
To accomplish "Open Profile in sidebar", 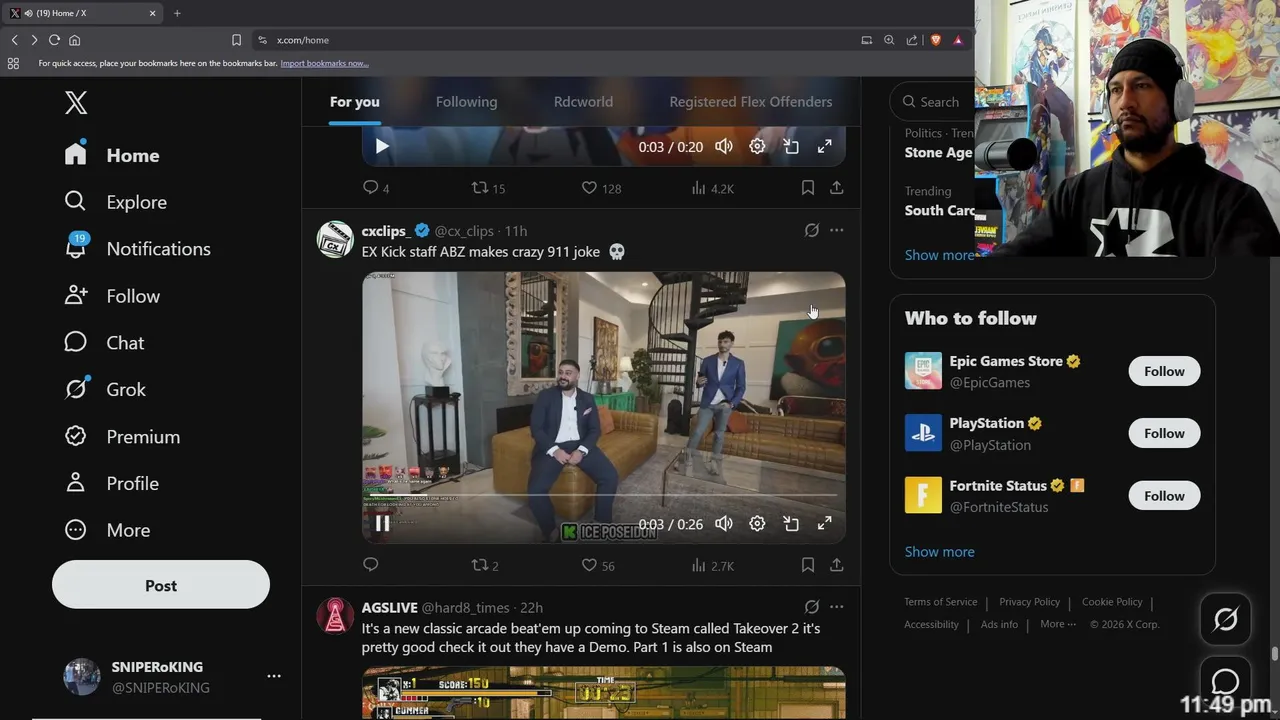I will tap(111, 483).
